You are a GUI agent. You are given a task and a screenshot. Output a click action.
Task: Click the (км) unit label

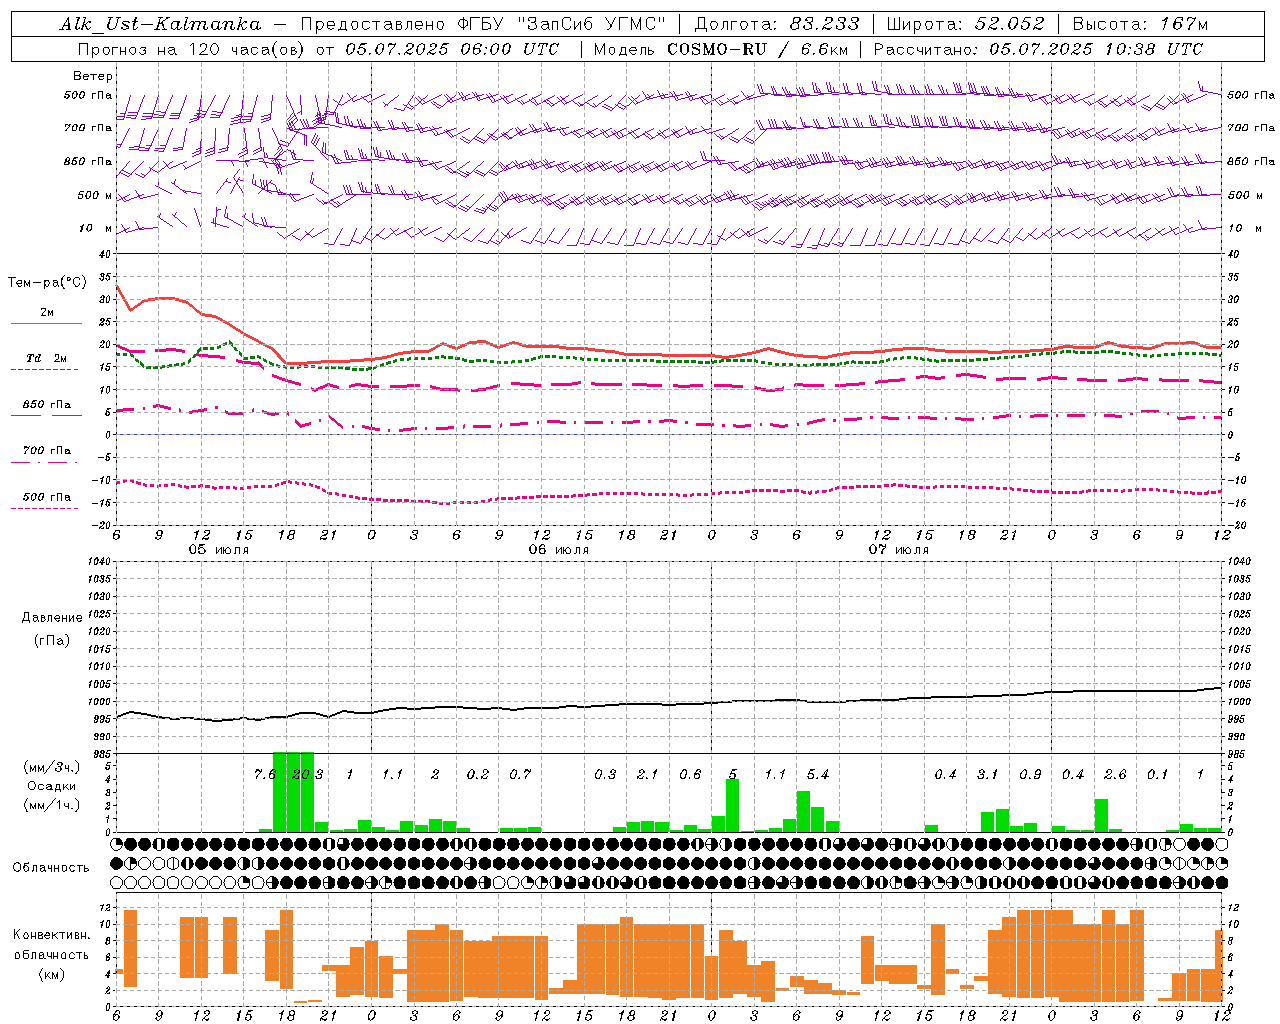[x=51, y=974]
